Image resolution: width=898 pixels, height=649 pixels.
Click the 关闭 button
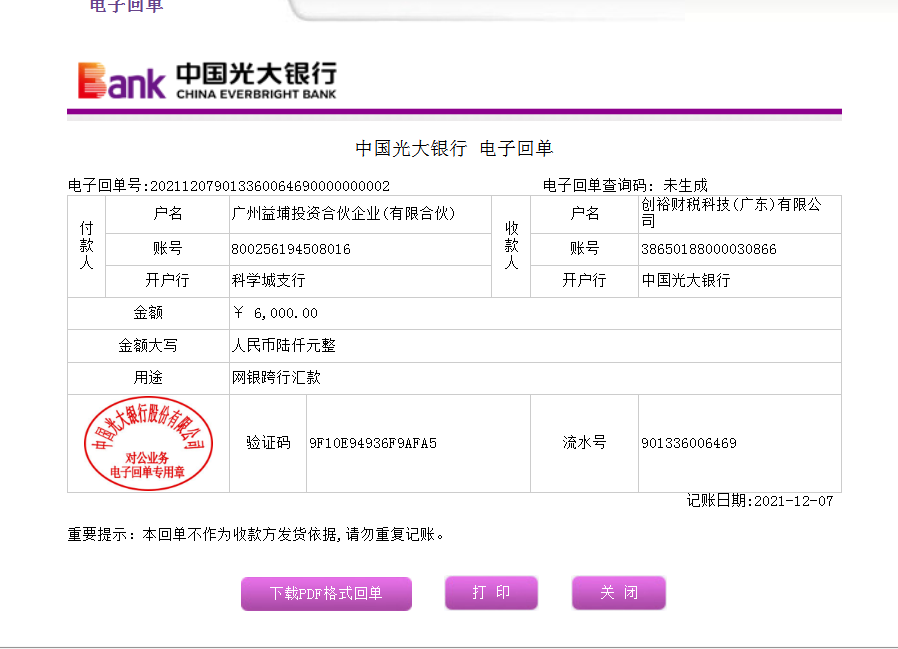coord(619,593)
